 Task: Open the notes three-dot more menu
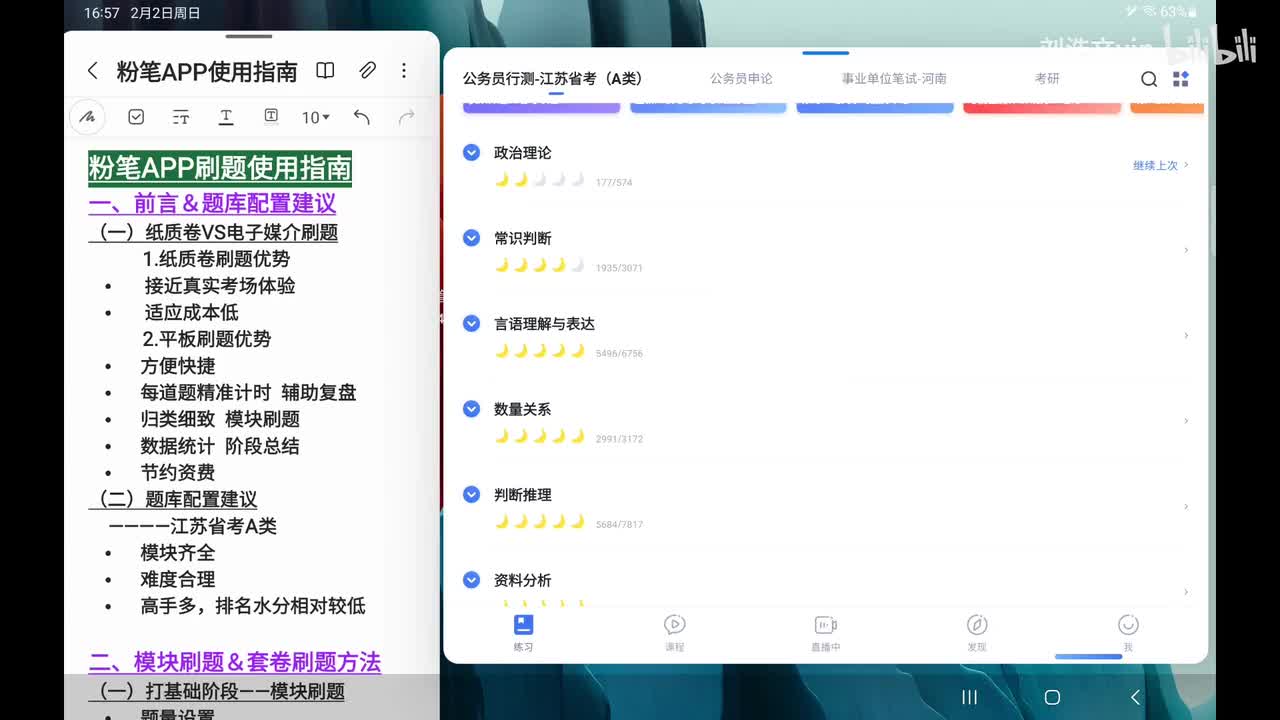coord(404,71)
